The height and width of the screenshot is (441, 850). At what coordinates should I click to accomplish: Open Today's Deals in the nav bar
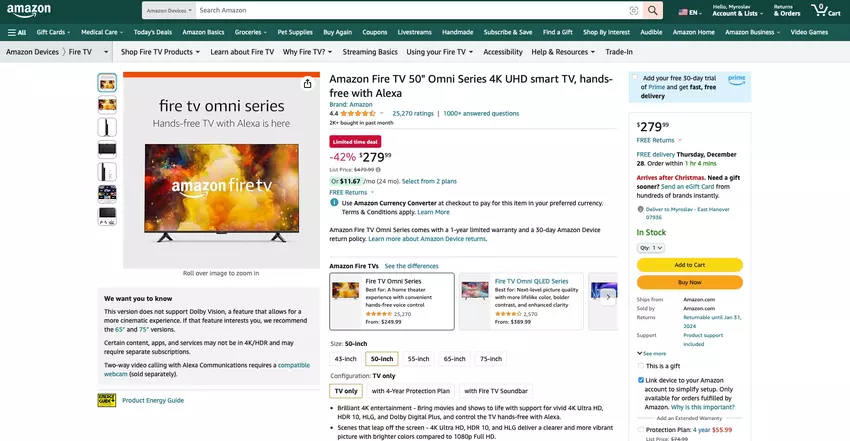153,32
